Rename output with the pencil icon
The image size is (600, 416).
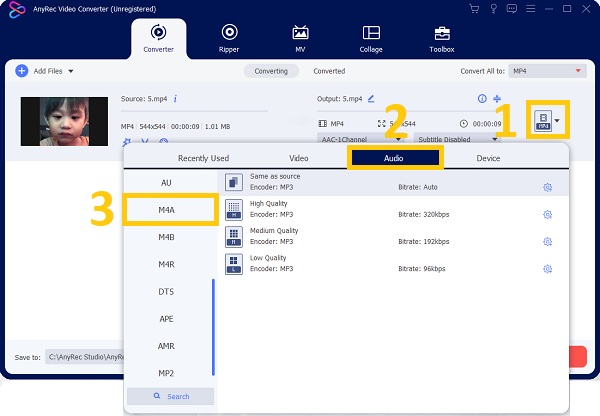(x=371, y=99)
